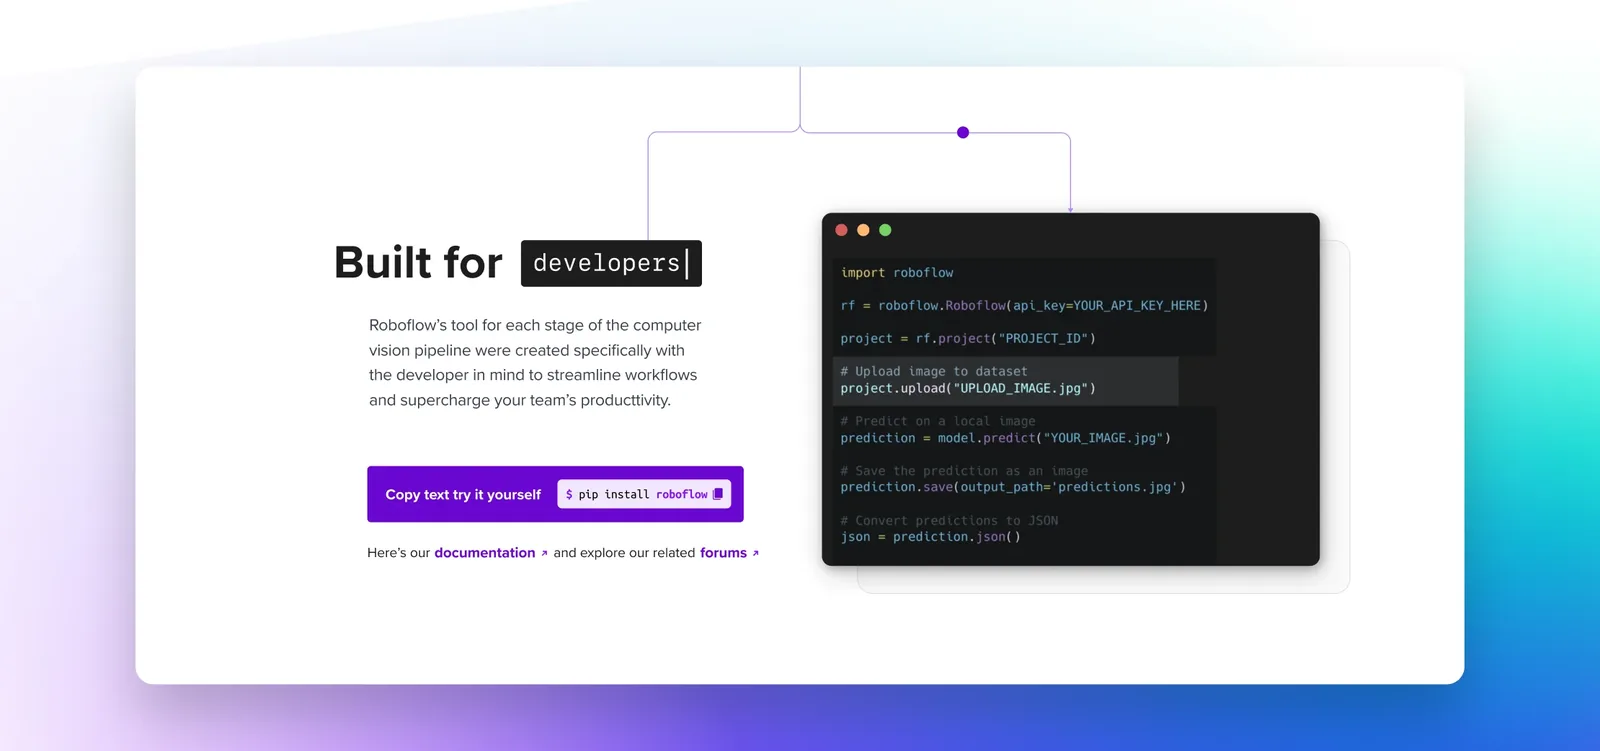The height and width of the screenshot is (751, 1600).
Task: Click the 'prediction.save(output_path=...)' code line
Action: pyautogui.click(x=1013, y=487)
